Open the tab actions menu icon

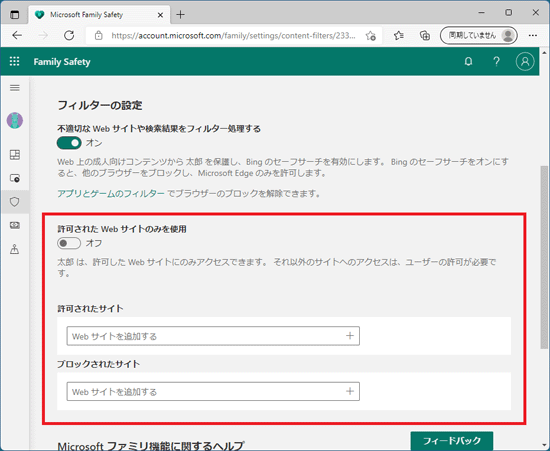point(14,15)
